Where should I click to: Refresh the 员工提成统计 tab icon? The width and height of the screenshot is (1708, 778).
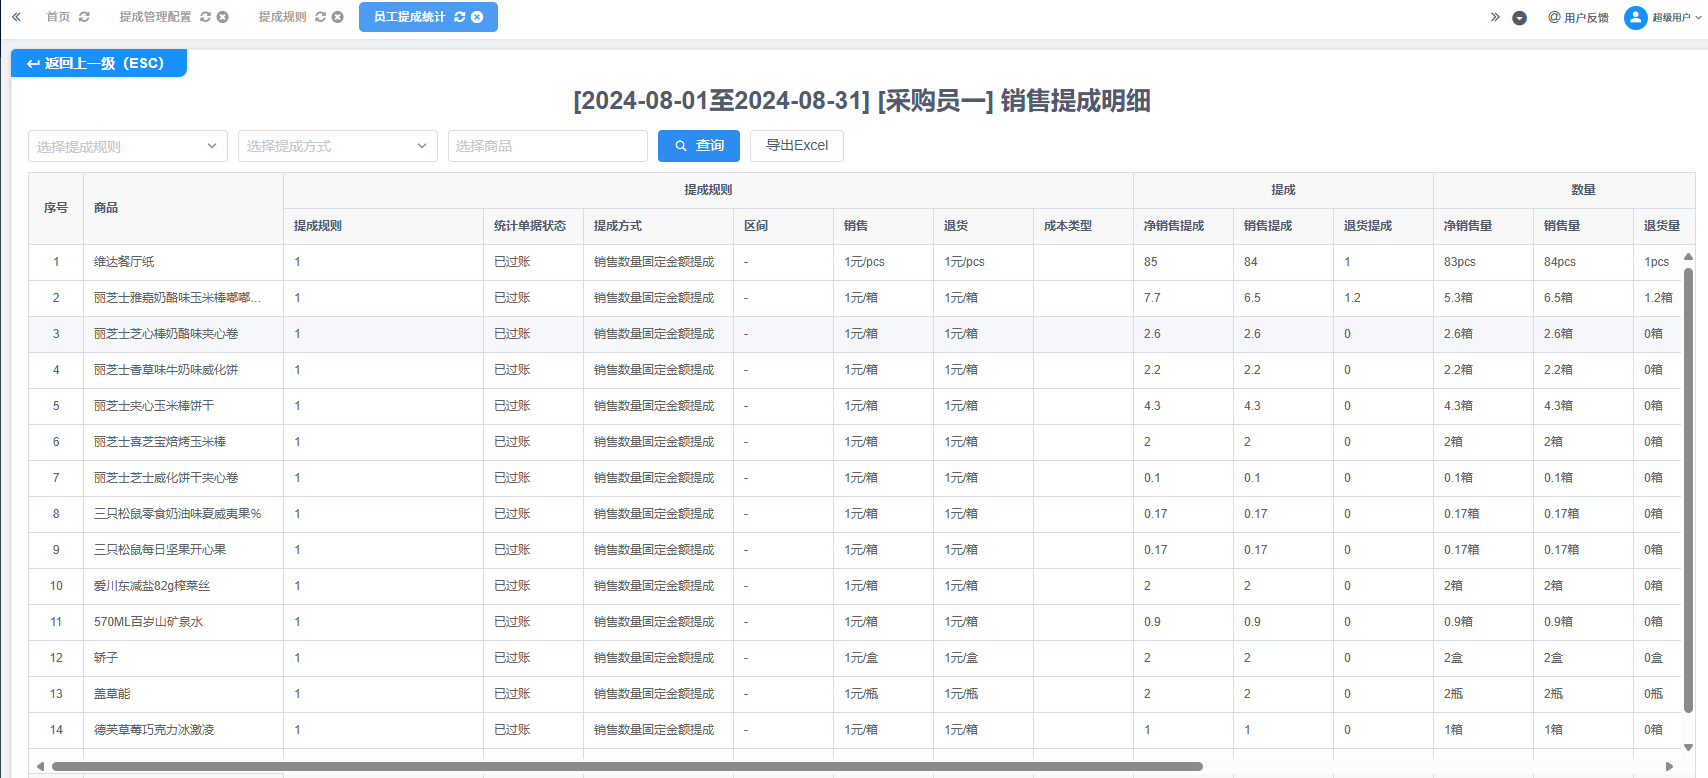tap(459, 17)
